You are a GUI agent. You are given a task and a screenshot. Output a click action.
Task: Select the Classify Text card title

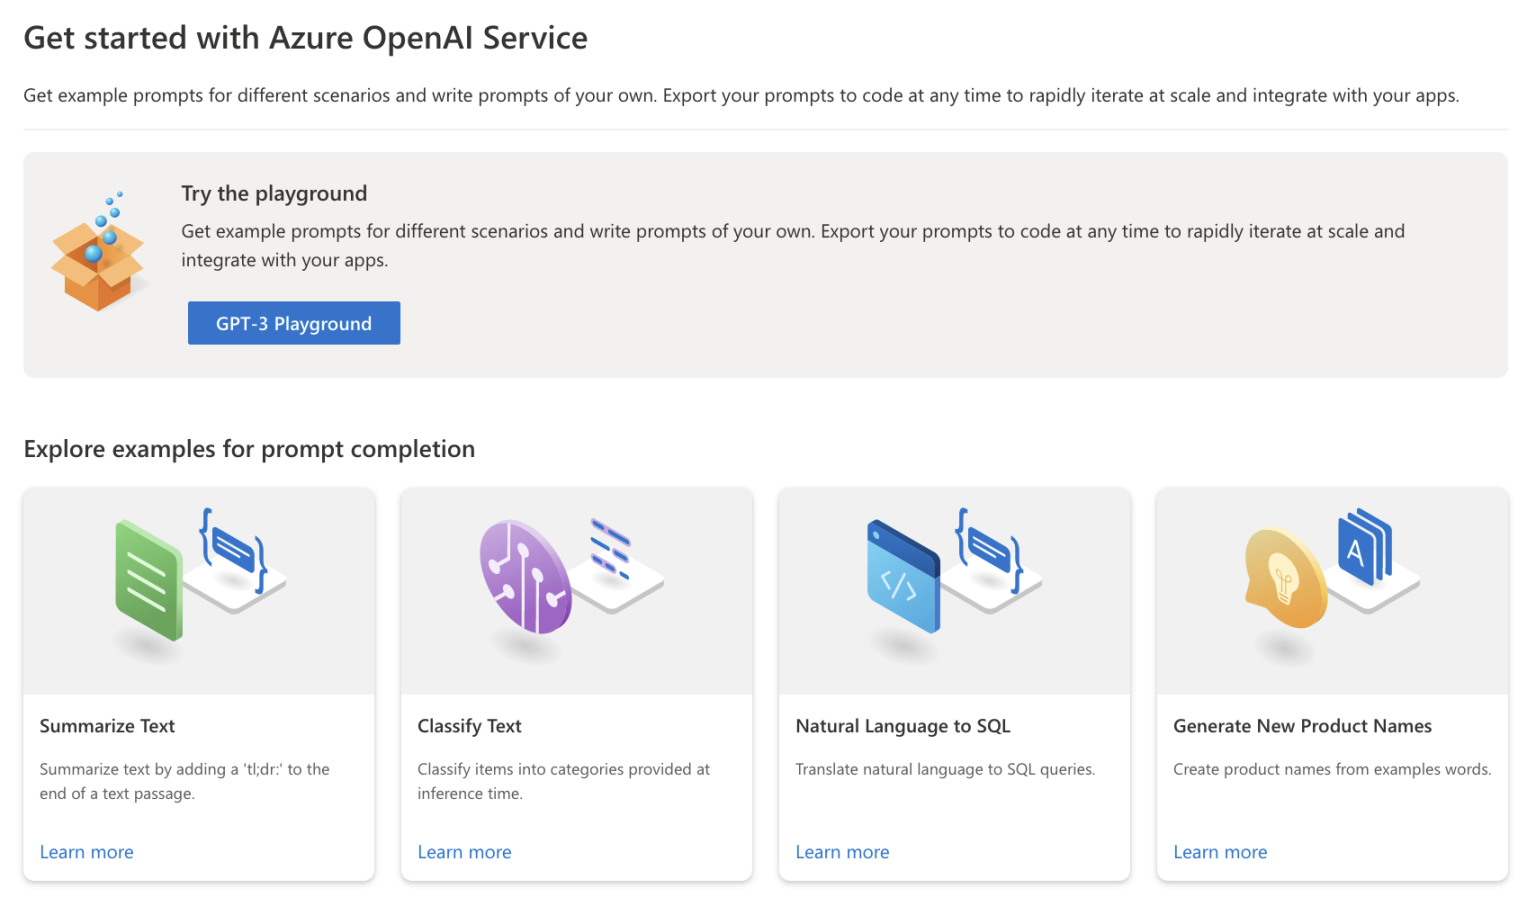470,726
